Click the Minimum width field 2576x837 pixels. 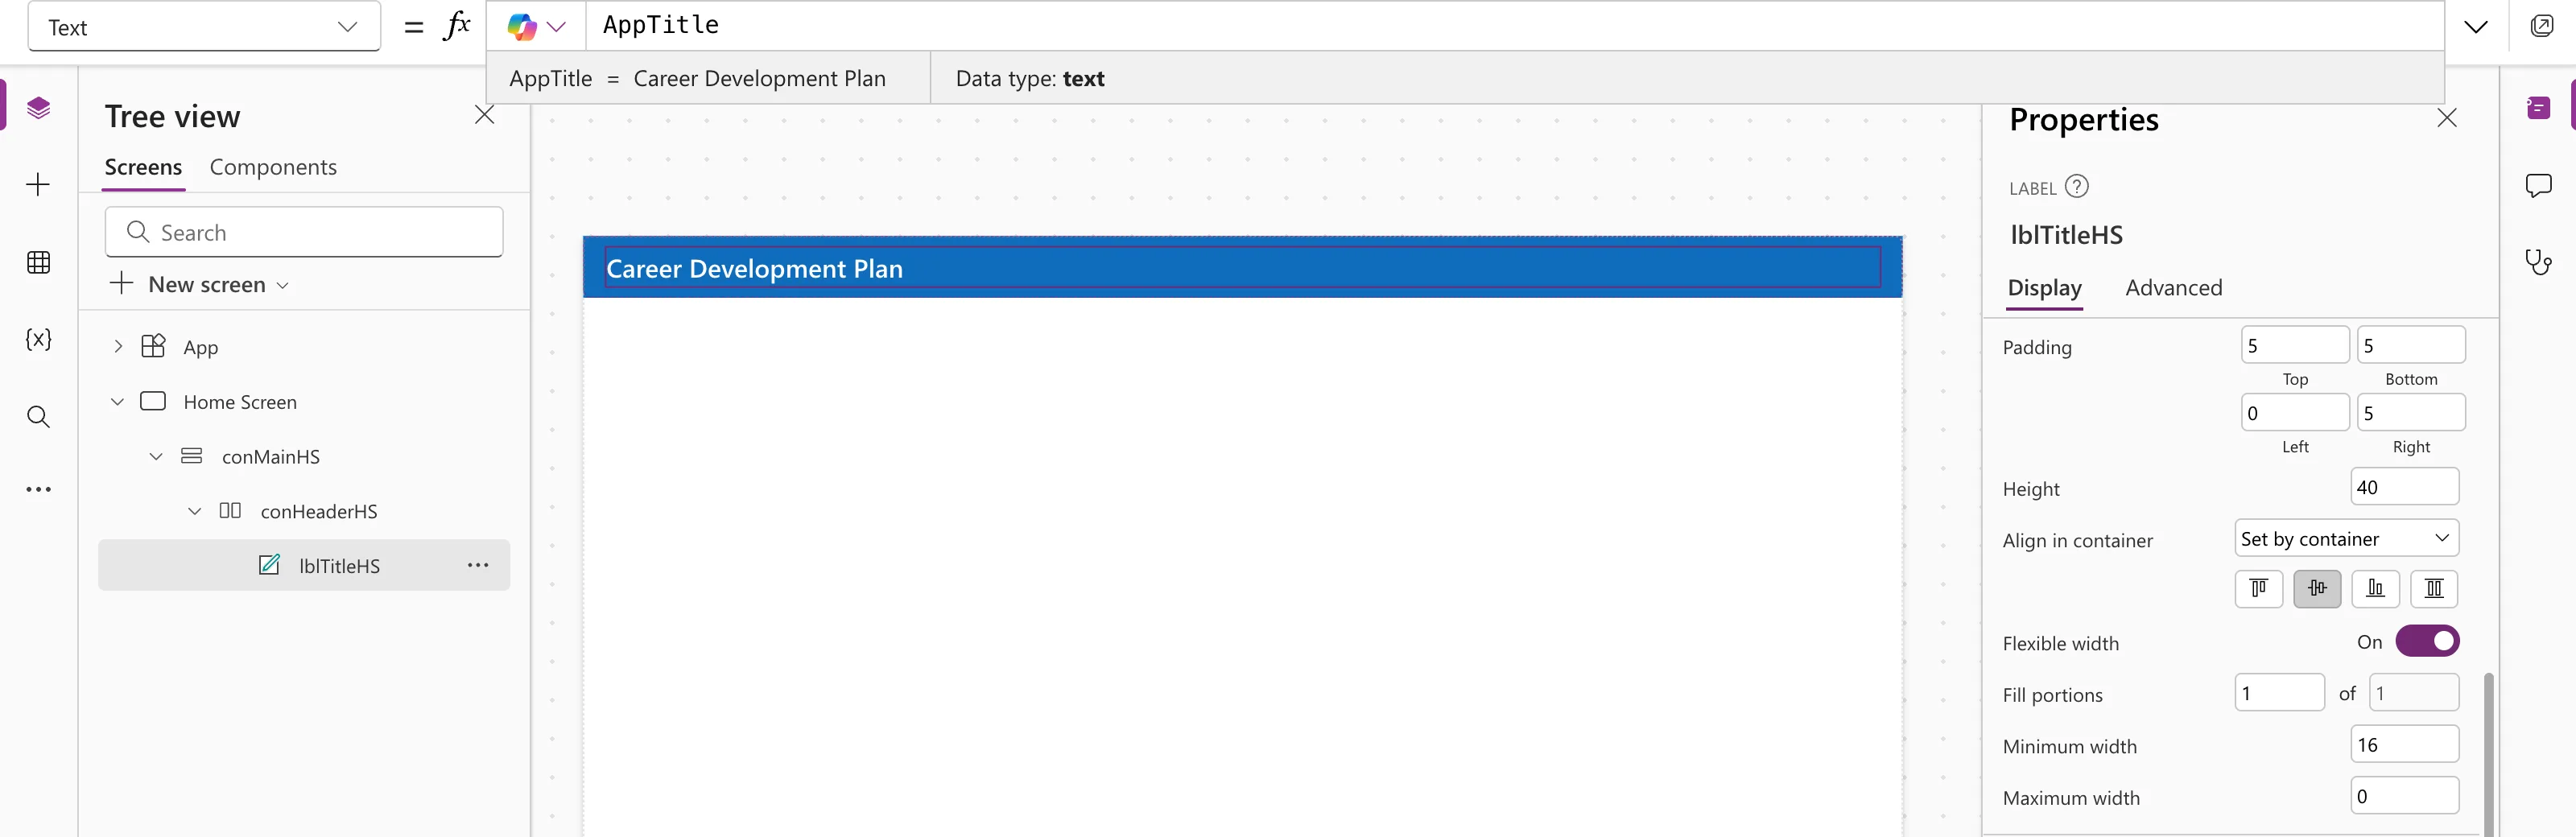point(2404,744)
